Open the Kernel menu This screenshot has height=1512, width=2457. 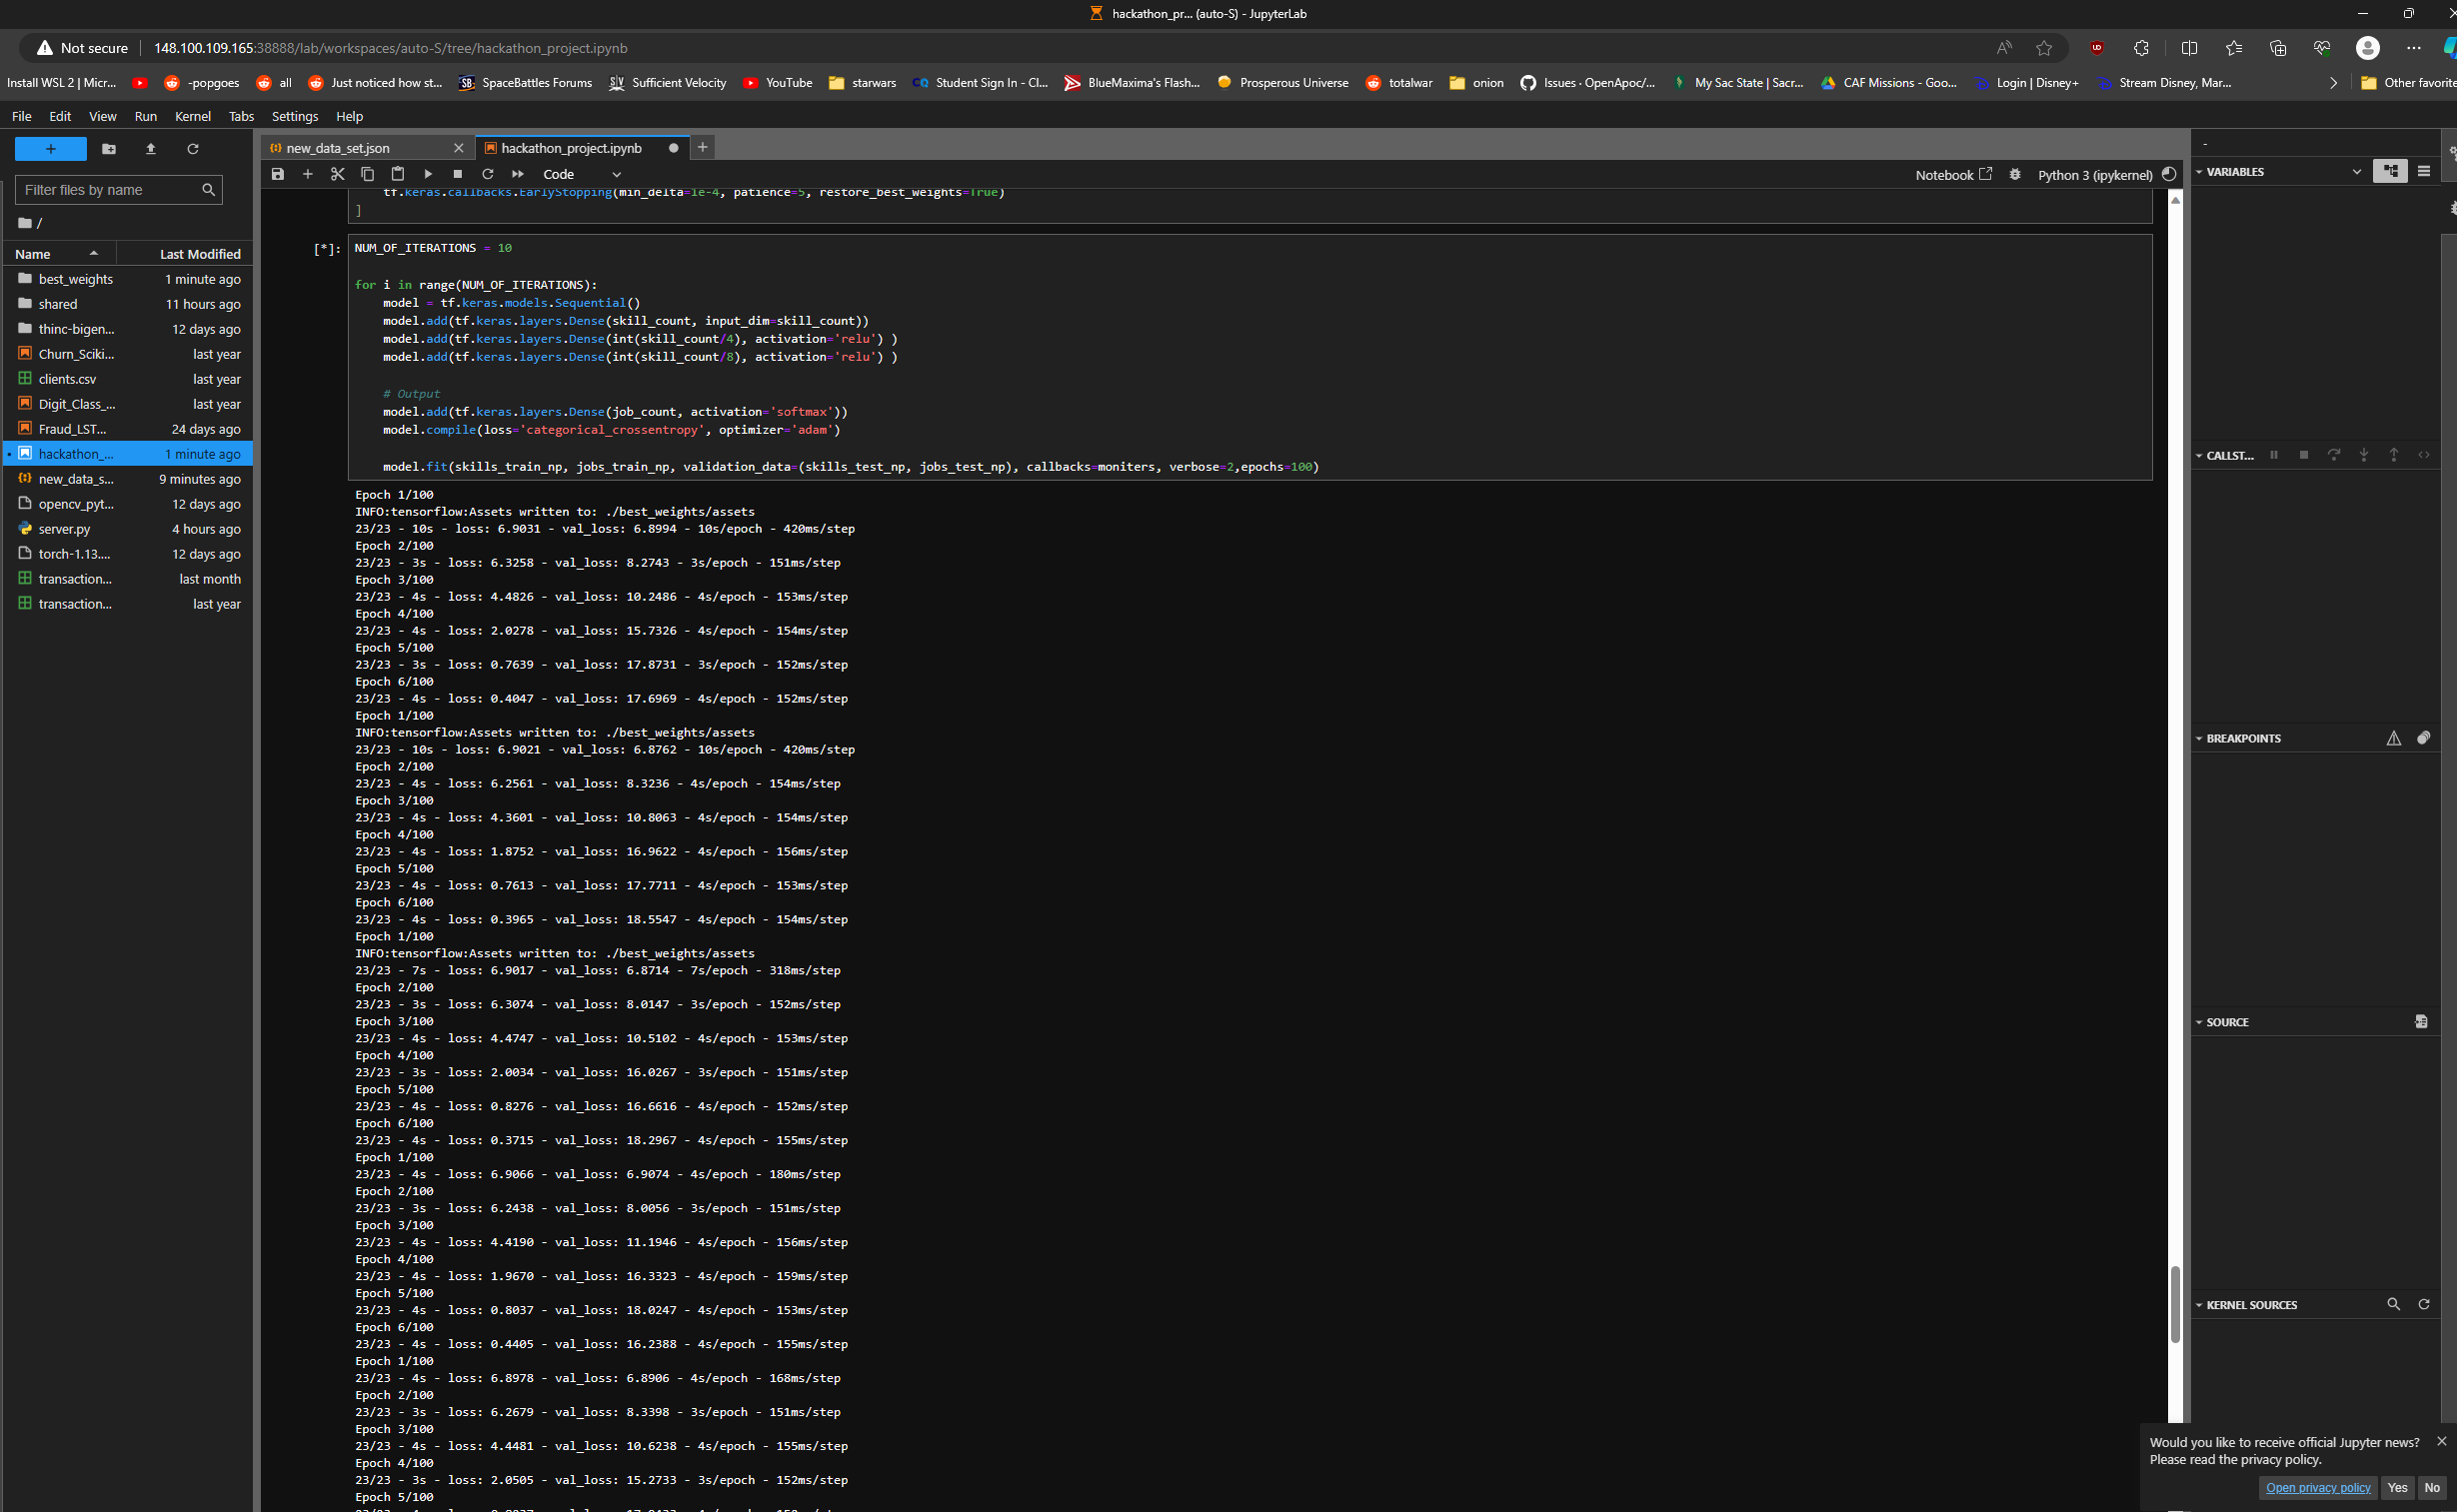192,116
